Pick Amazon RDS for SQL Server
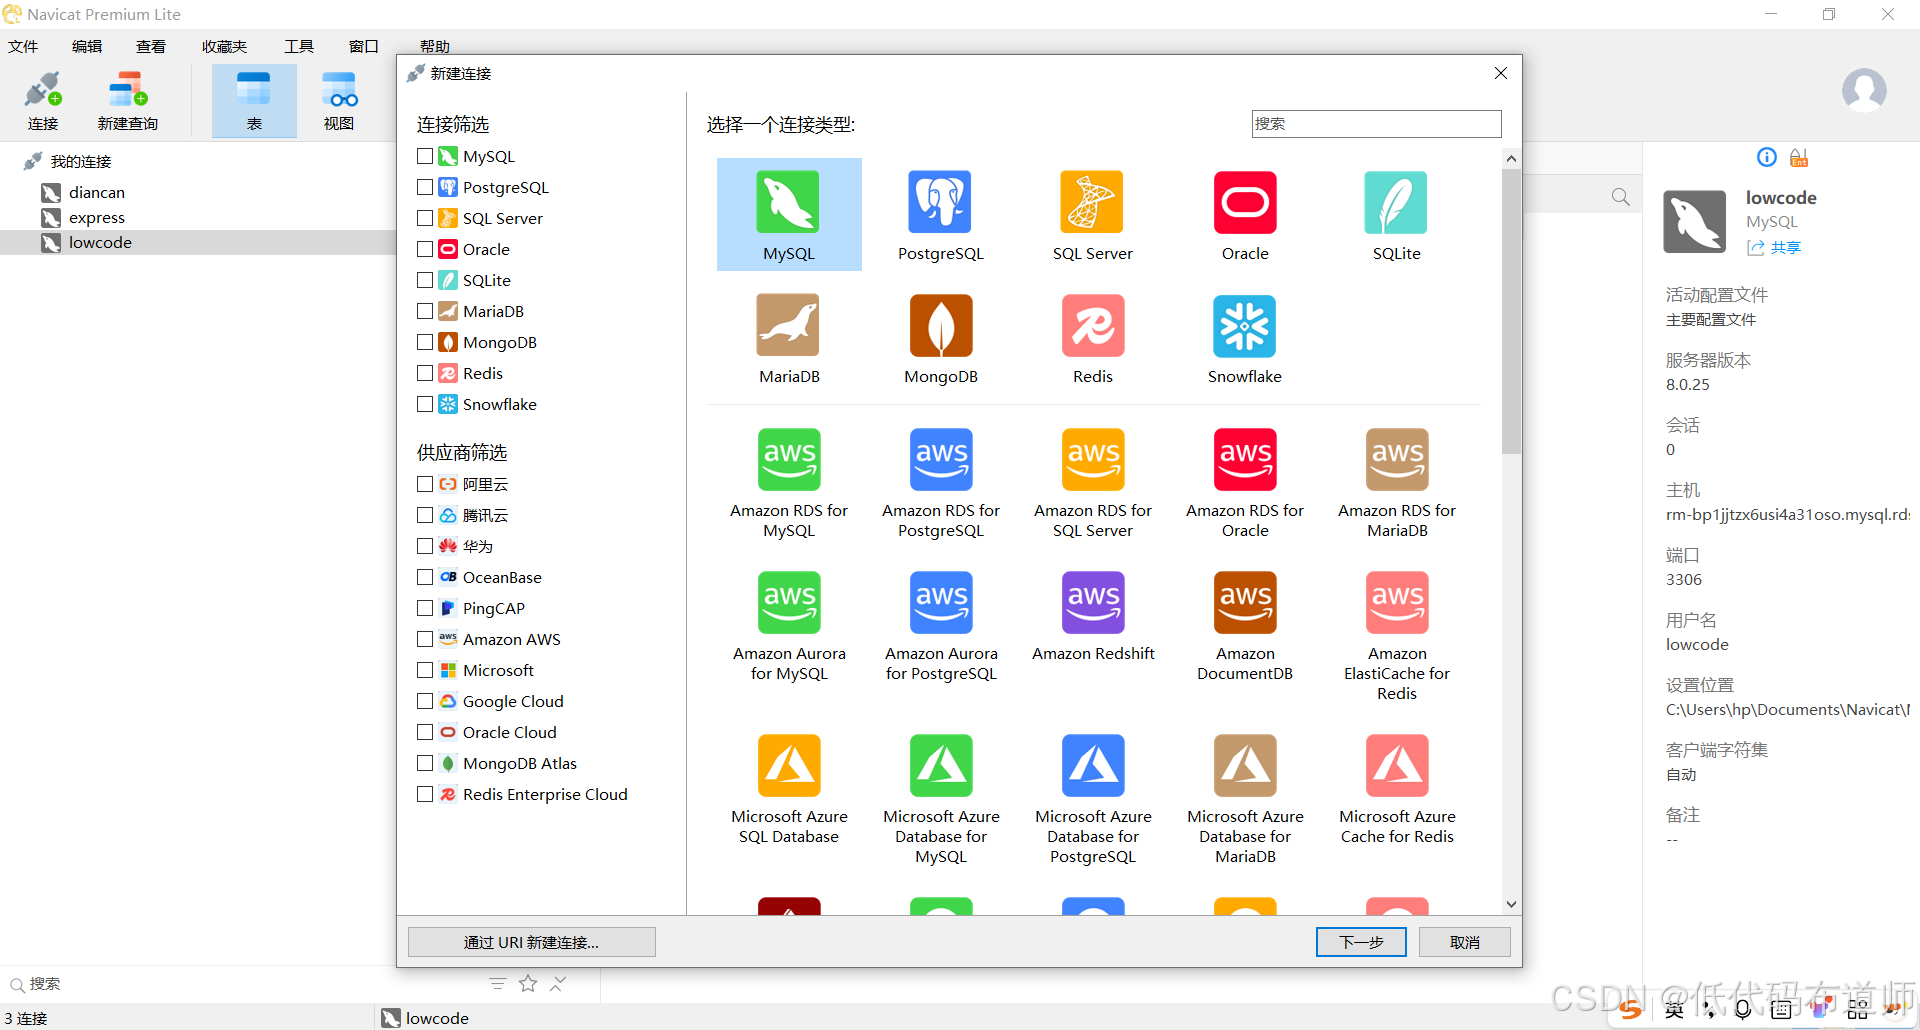The image size is (1920, 1030). point(1092,483)
